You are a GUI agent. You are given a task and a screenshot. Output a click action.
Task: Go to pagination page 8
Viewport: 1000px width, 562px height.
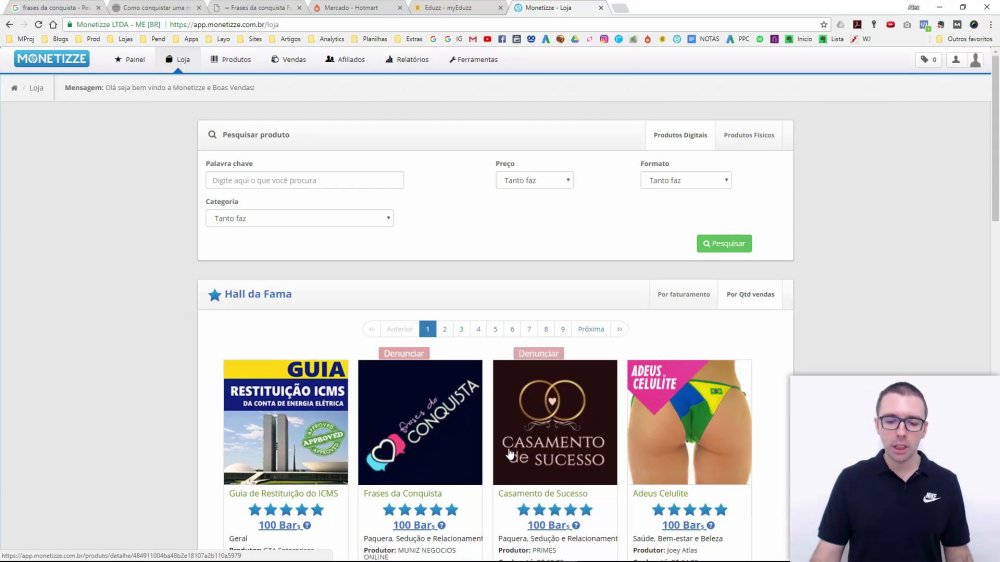tap(546, 329)
